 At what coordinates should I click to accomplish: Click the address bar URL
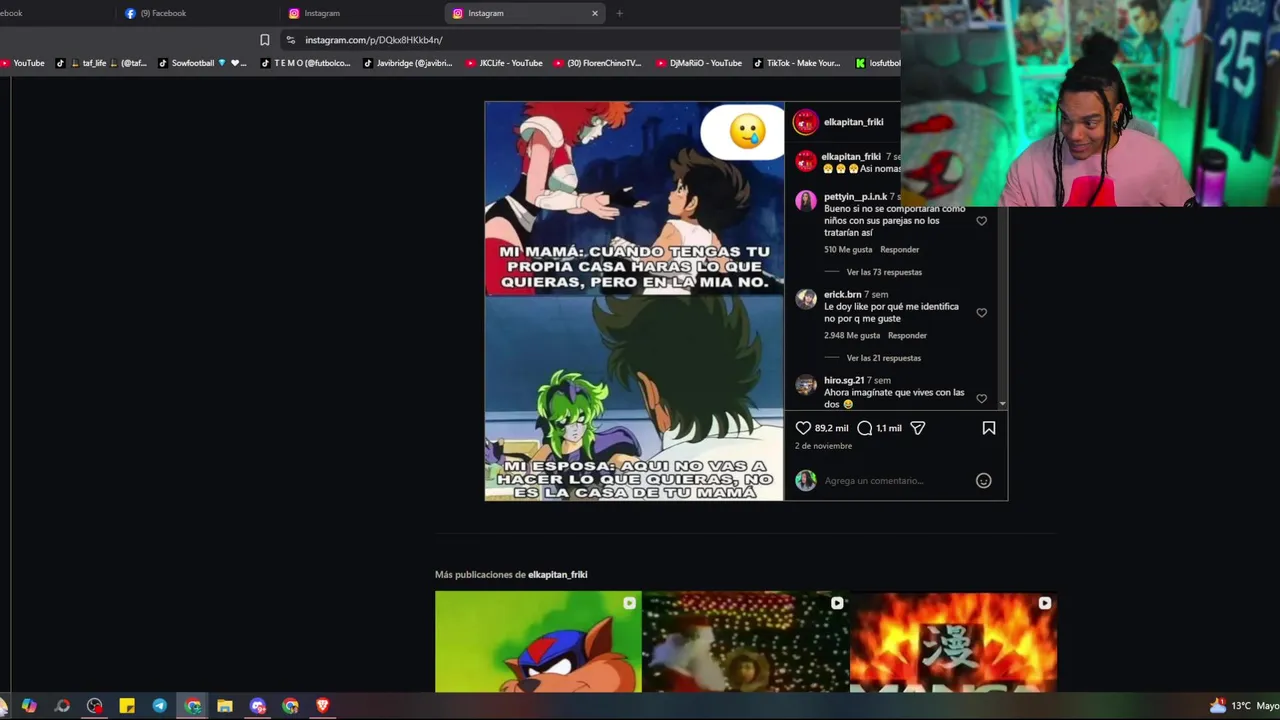[374, 40]
